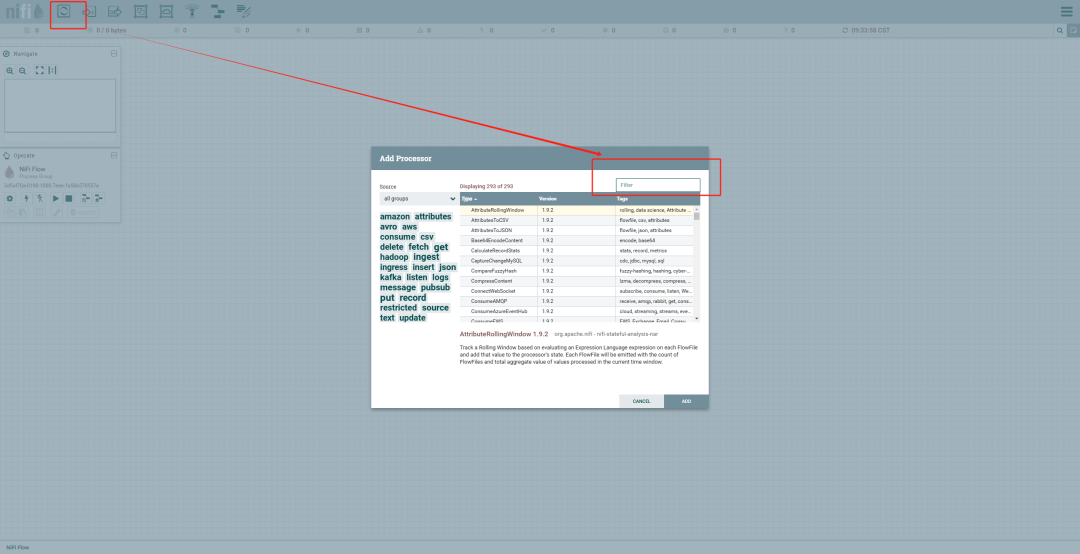Sort processors by Tags column
The width and height of the screenshot is (1080, 554).
[657, 198]
